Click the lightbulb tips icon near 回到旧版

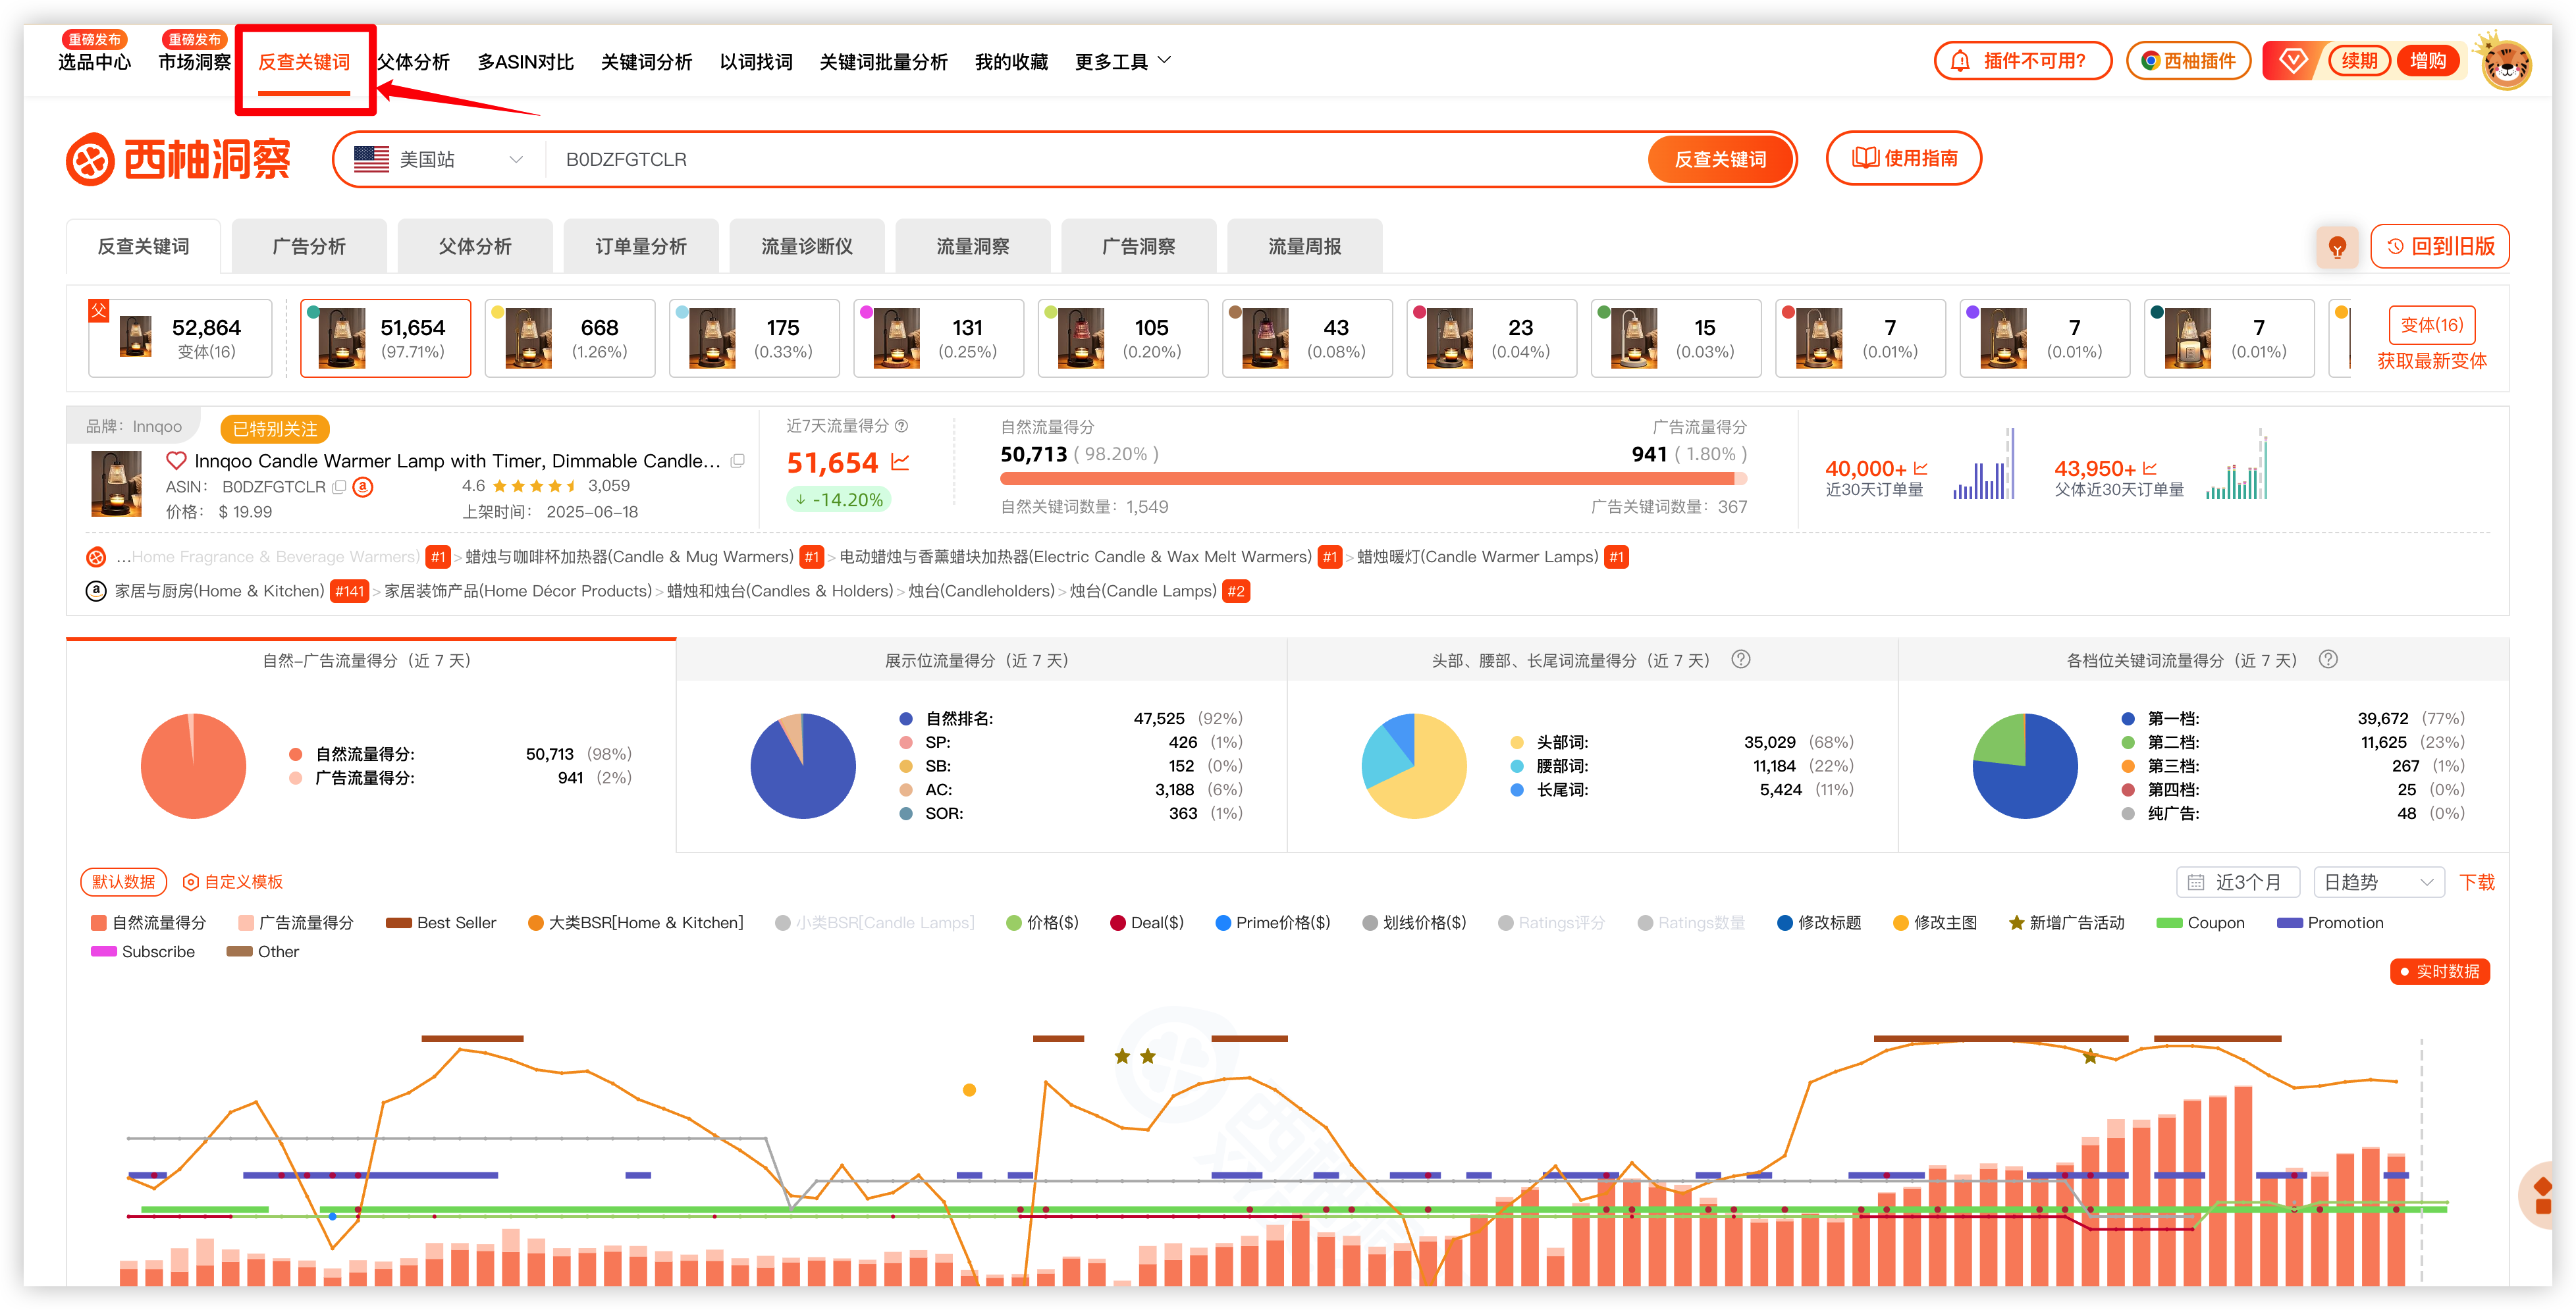(2337, 246)
